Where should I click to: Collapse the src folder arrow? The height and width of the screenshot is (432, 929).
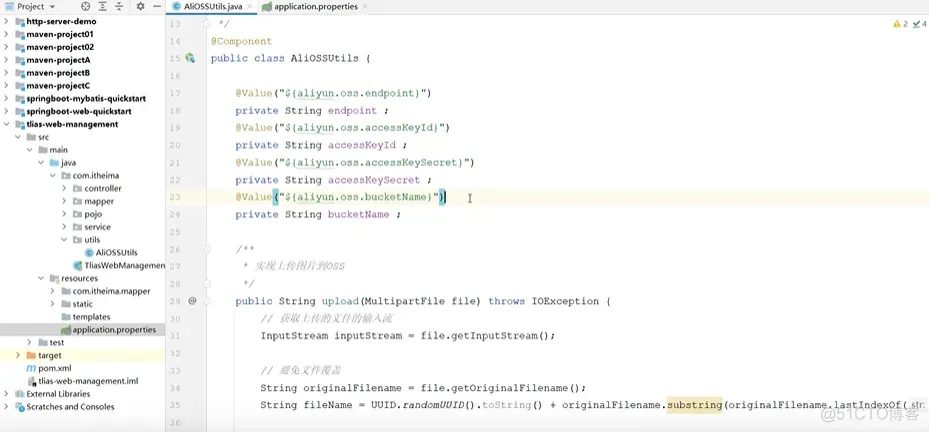[x=18, y=137]
